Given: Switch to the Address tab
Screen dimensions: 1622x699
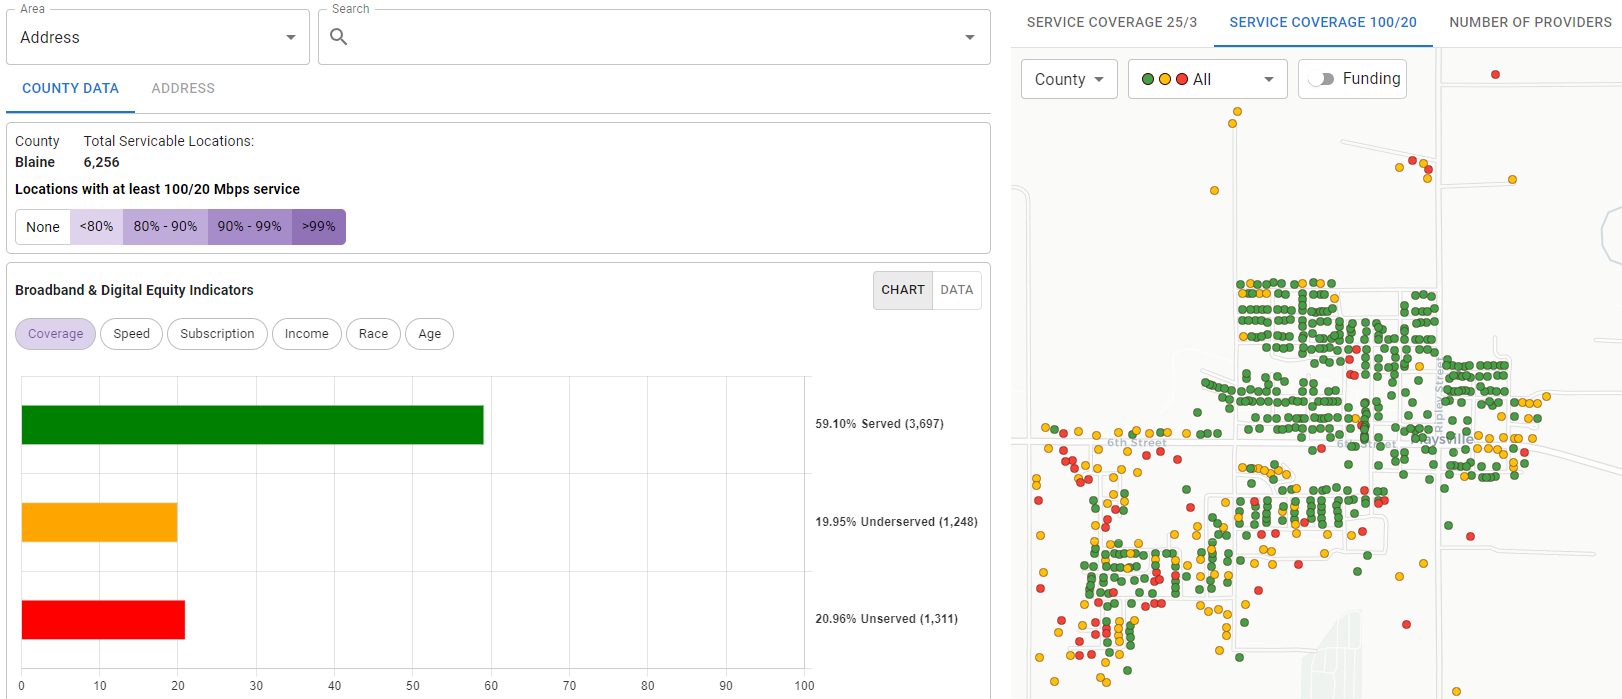Looking at the screenshot, I should [183, 88].
